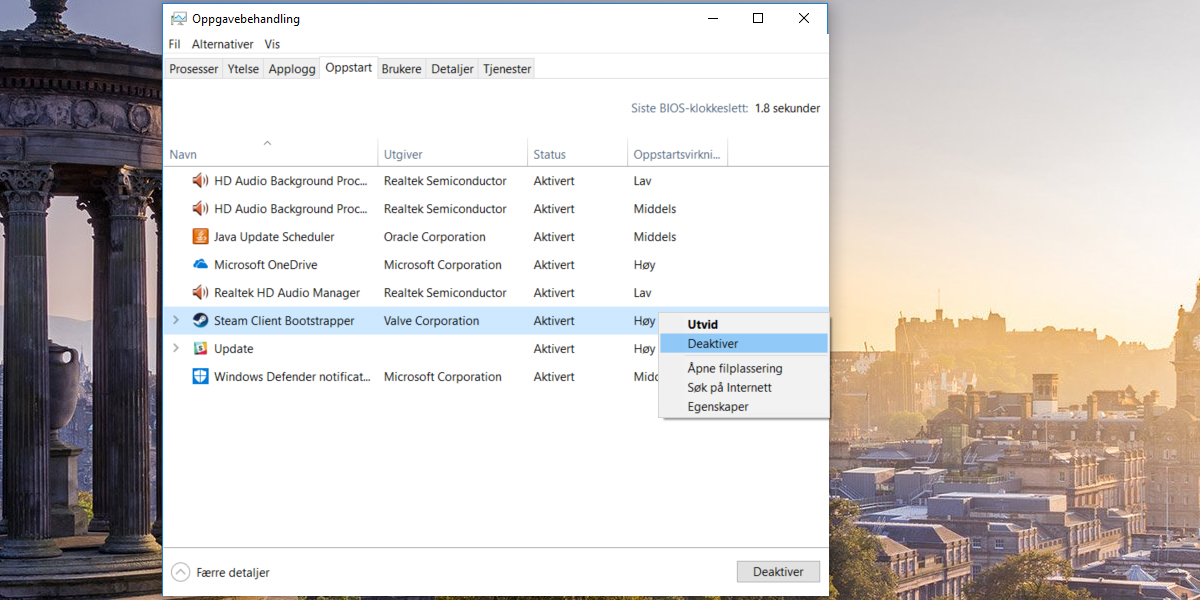Click the Update entry icon
1200x600 pixels.
pos(200,349)
